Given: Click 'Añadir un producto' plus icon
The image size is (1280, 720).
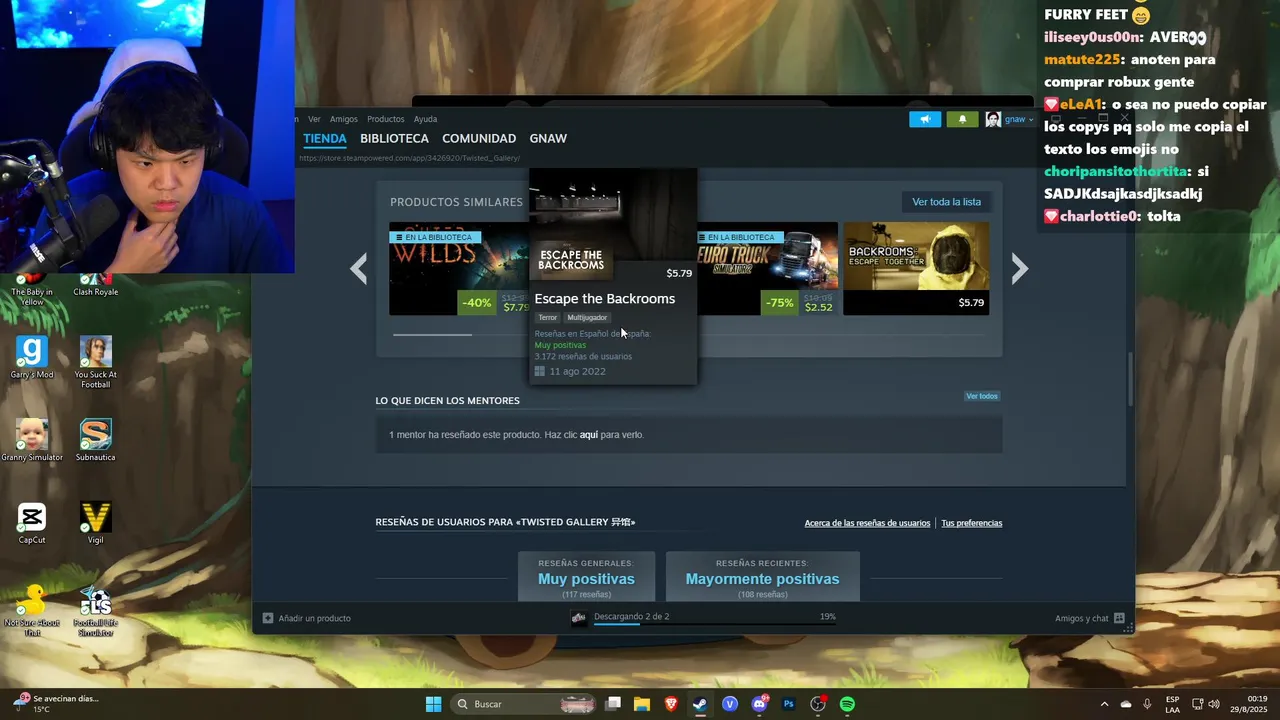Looking at the screenshot, I should pyautogui.click(x=267, y=618).
